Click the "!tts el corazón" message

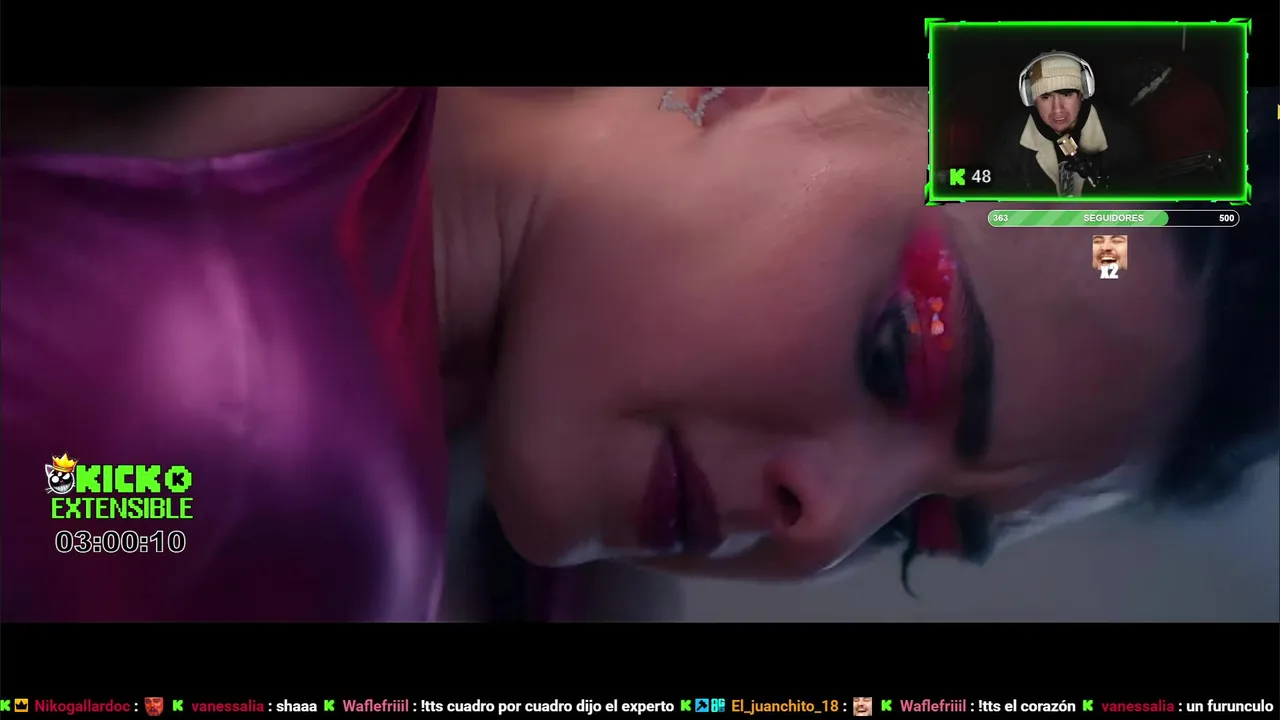click(x=1027, y=706)
